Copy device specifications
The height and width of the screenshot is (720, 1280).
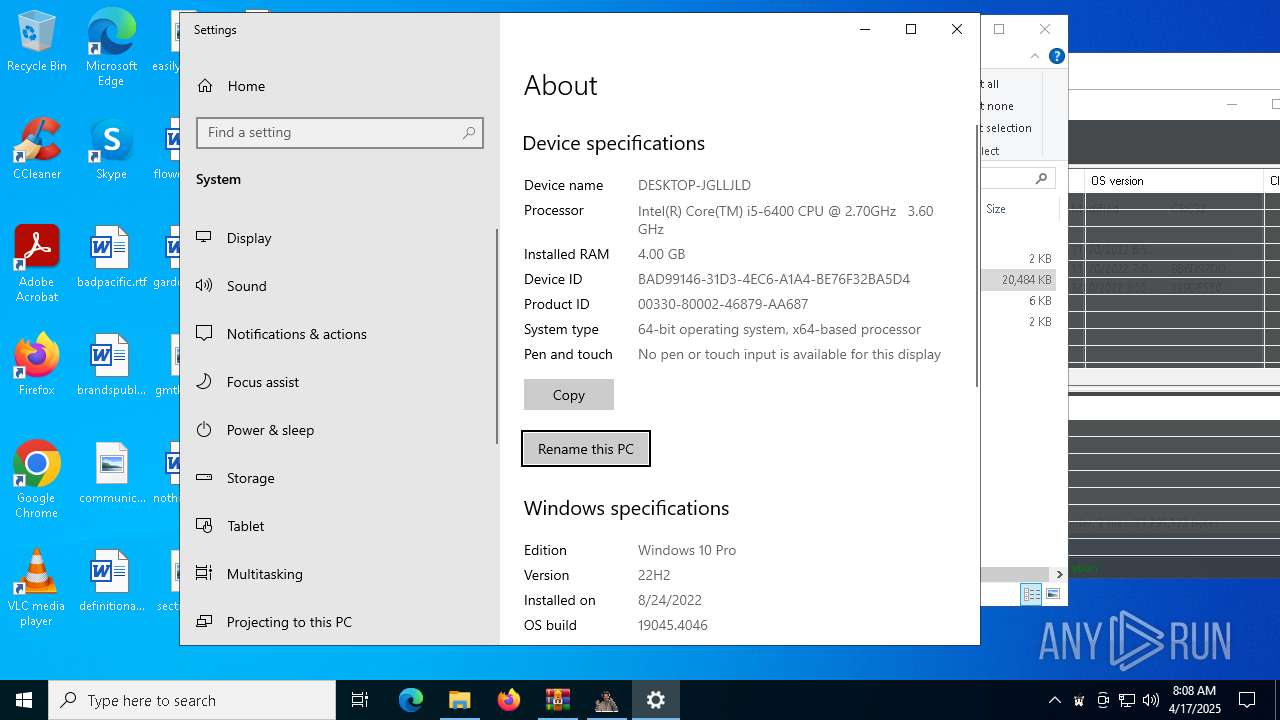point(569,395)
